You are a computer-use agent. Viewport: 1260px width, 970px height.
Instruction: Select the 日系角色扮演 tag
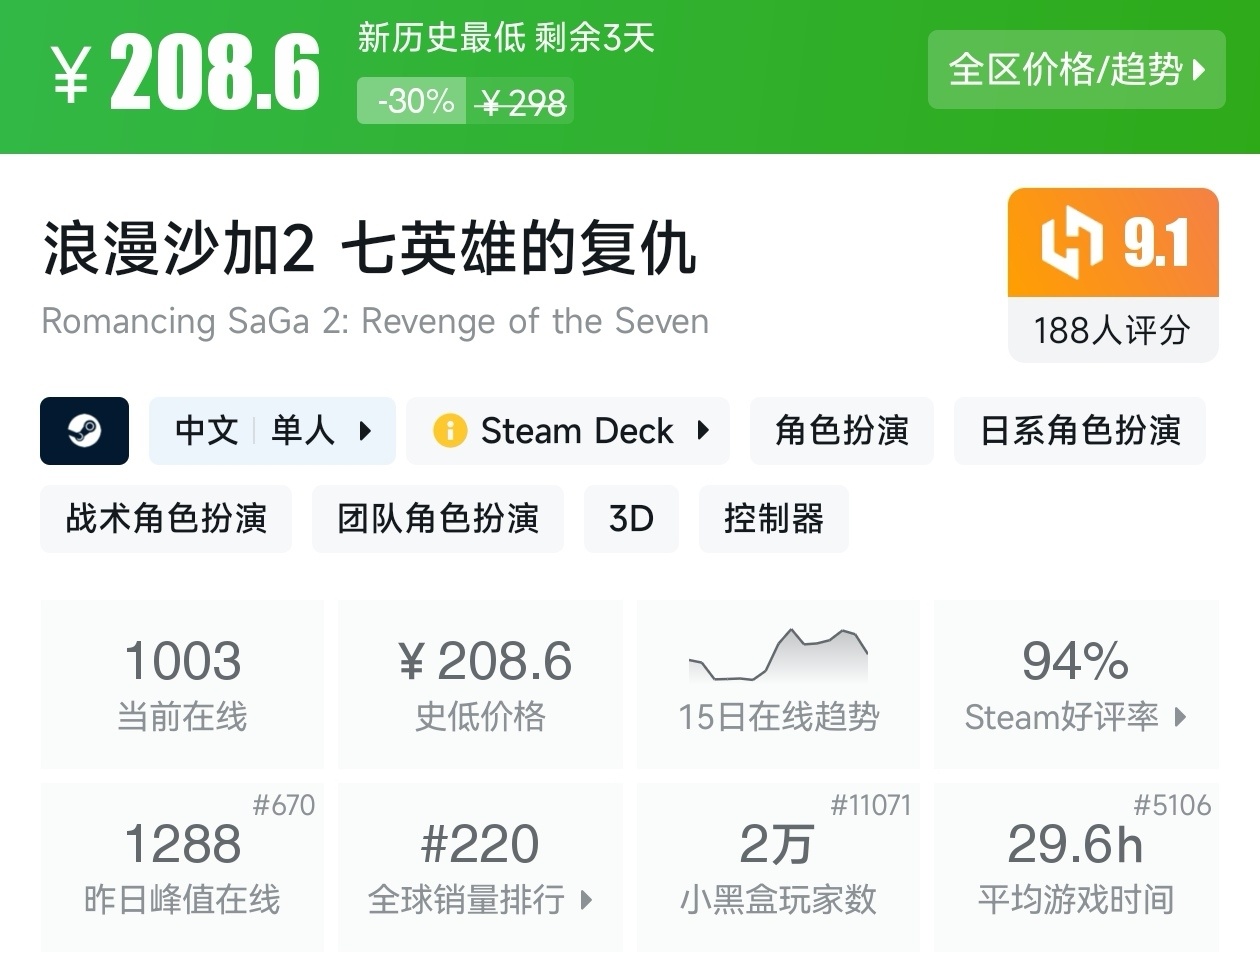[x=1080, y=431]
